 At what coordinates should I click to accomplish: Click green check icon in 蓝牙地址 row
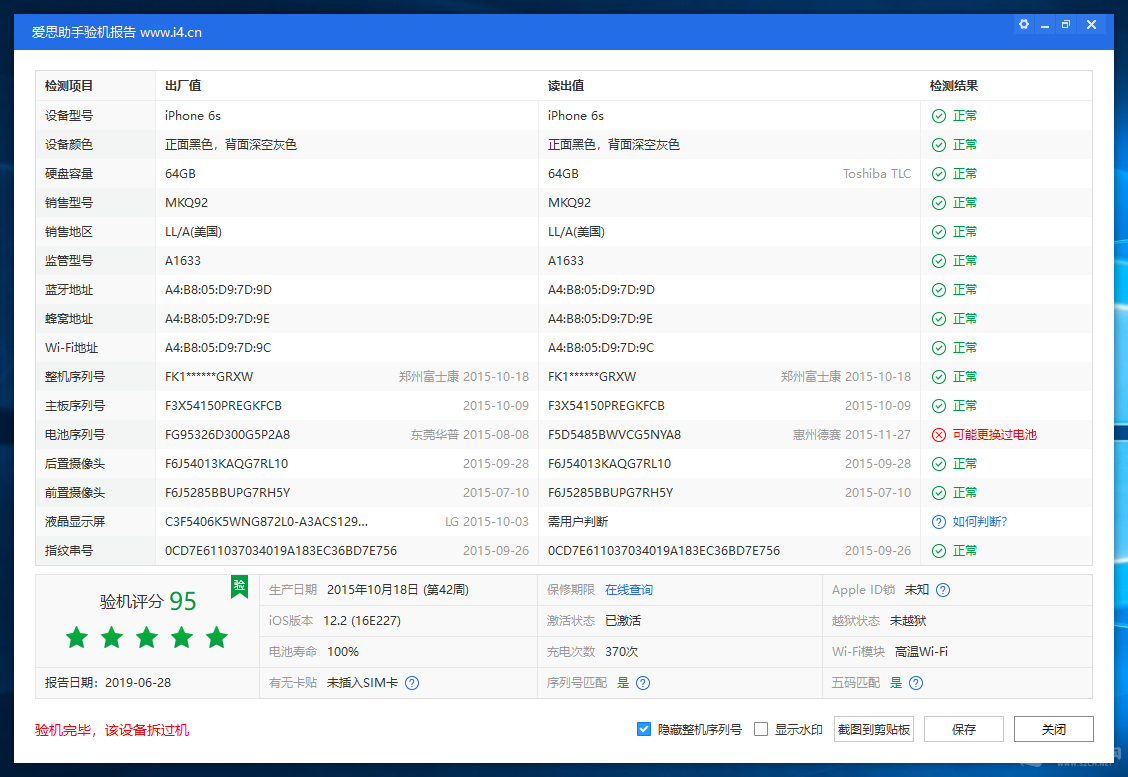[939, 290]
